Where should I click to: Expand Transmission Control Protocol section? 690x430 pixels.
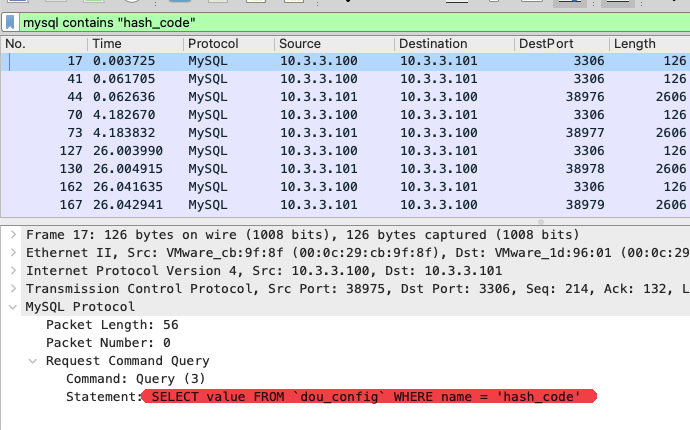[11, 288]
